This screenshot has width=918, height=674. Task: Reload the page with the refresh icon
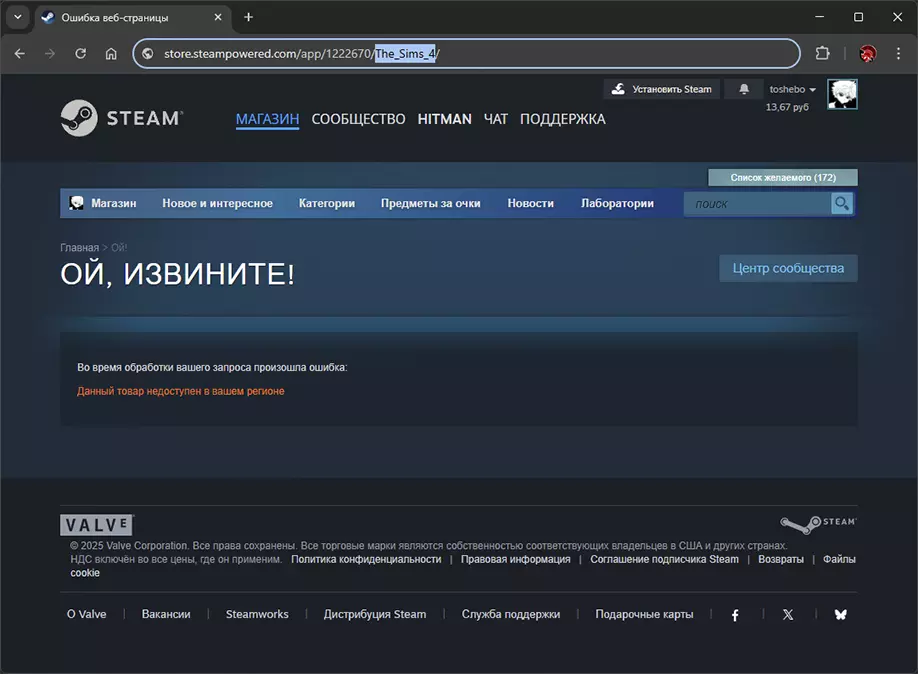tap(81, 54)
